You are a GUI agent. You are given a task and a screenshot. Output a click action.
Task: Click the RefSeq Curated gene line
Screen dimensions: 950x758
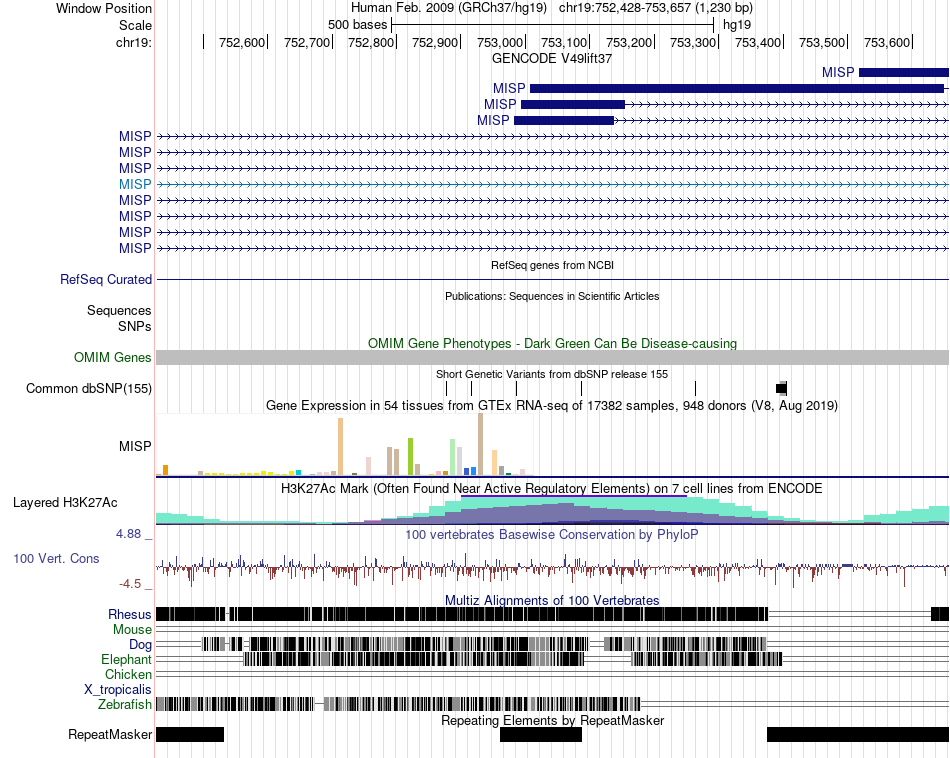(552, 279)
